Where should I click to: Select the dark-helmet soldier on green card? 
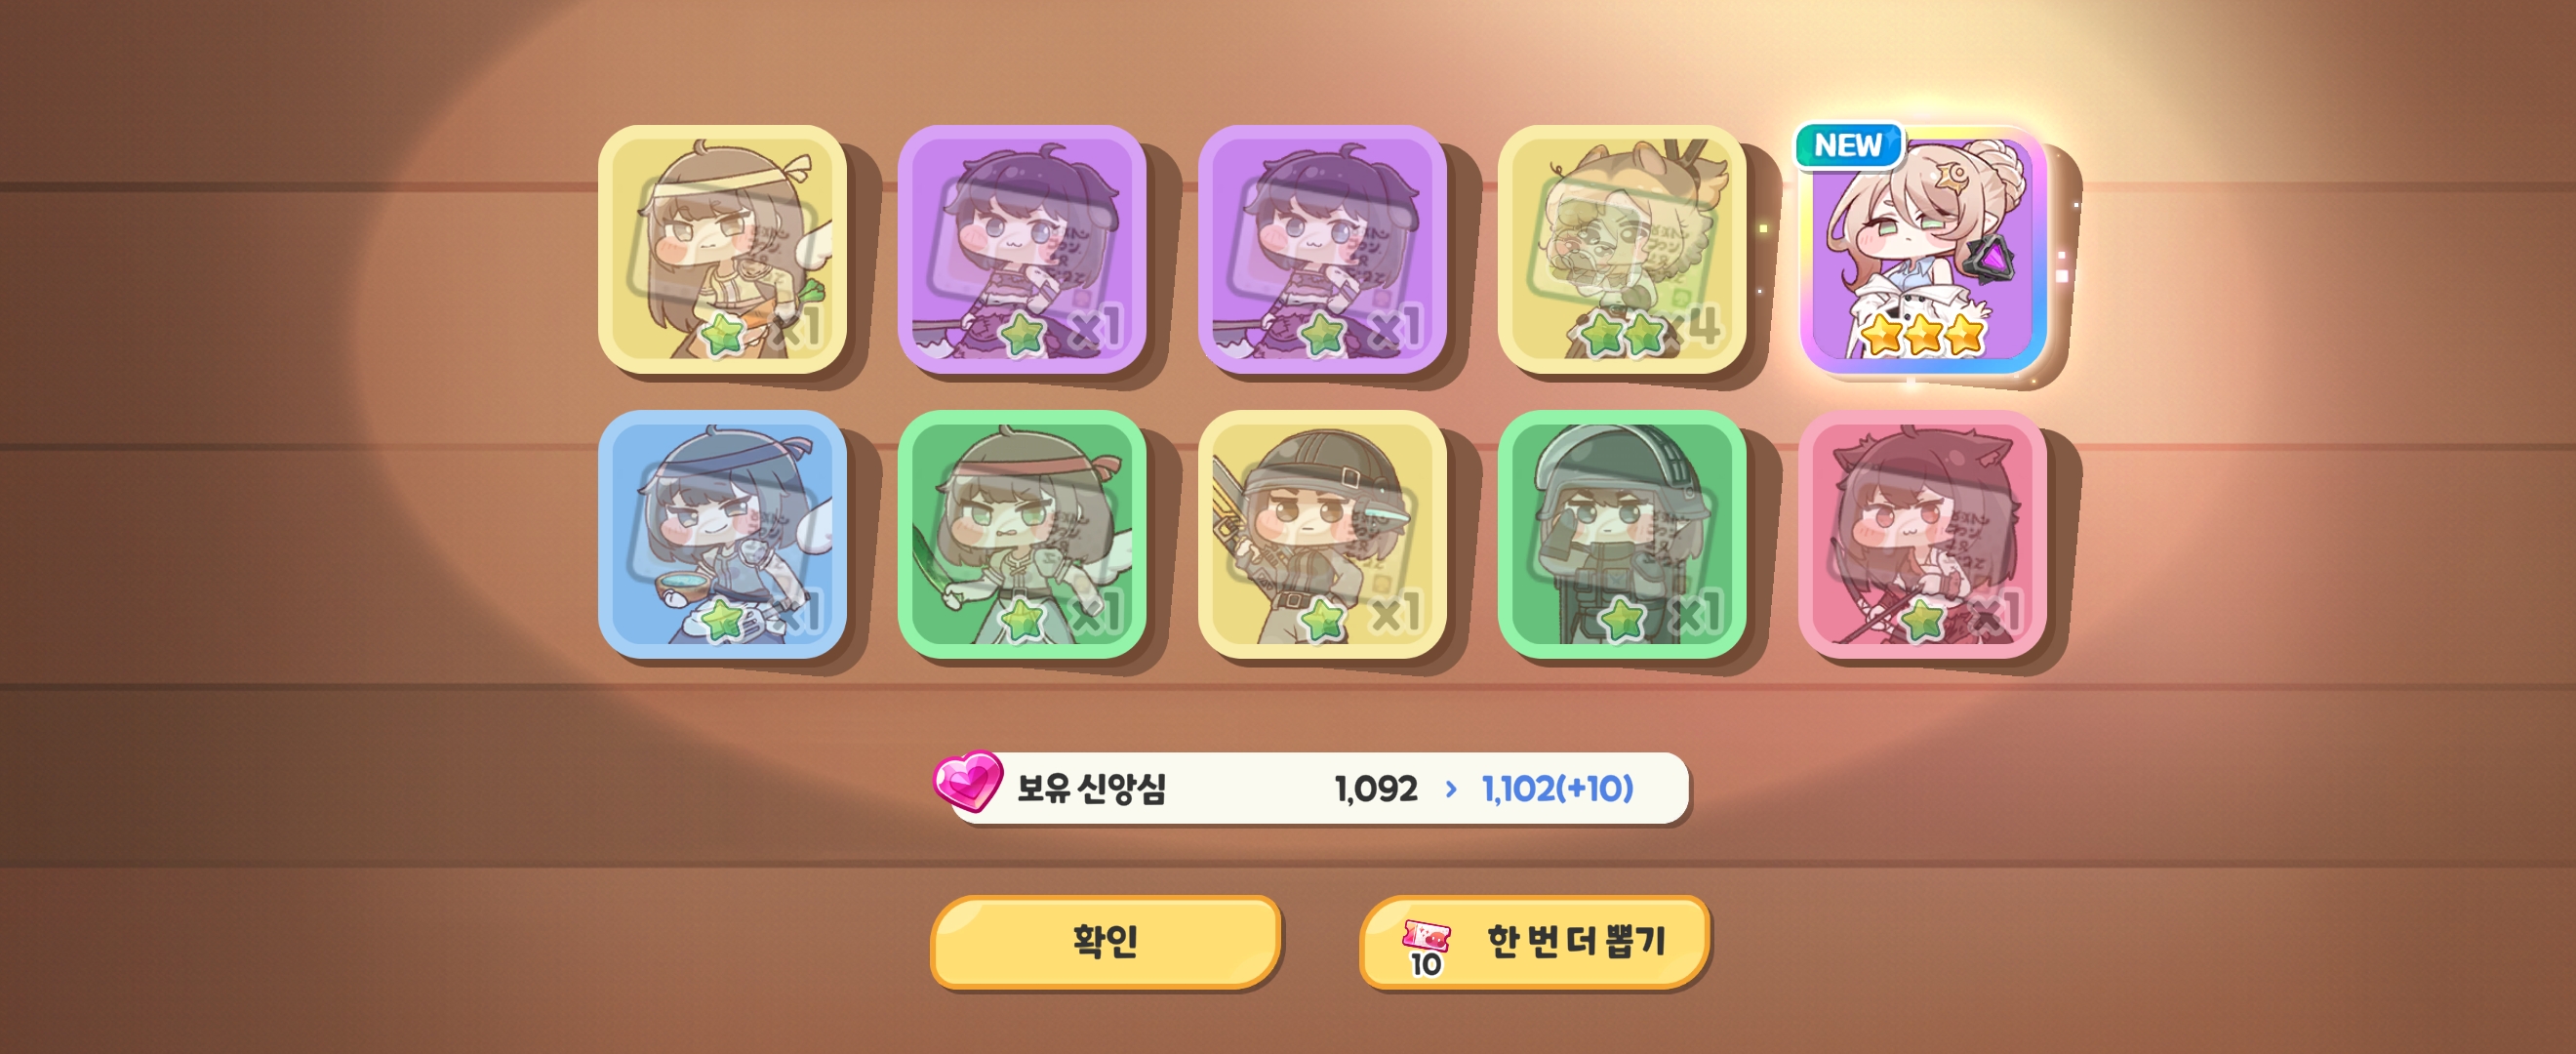pos(1622,534)
